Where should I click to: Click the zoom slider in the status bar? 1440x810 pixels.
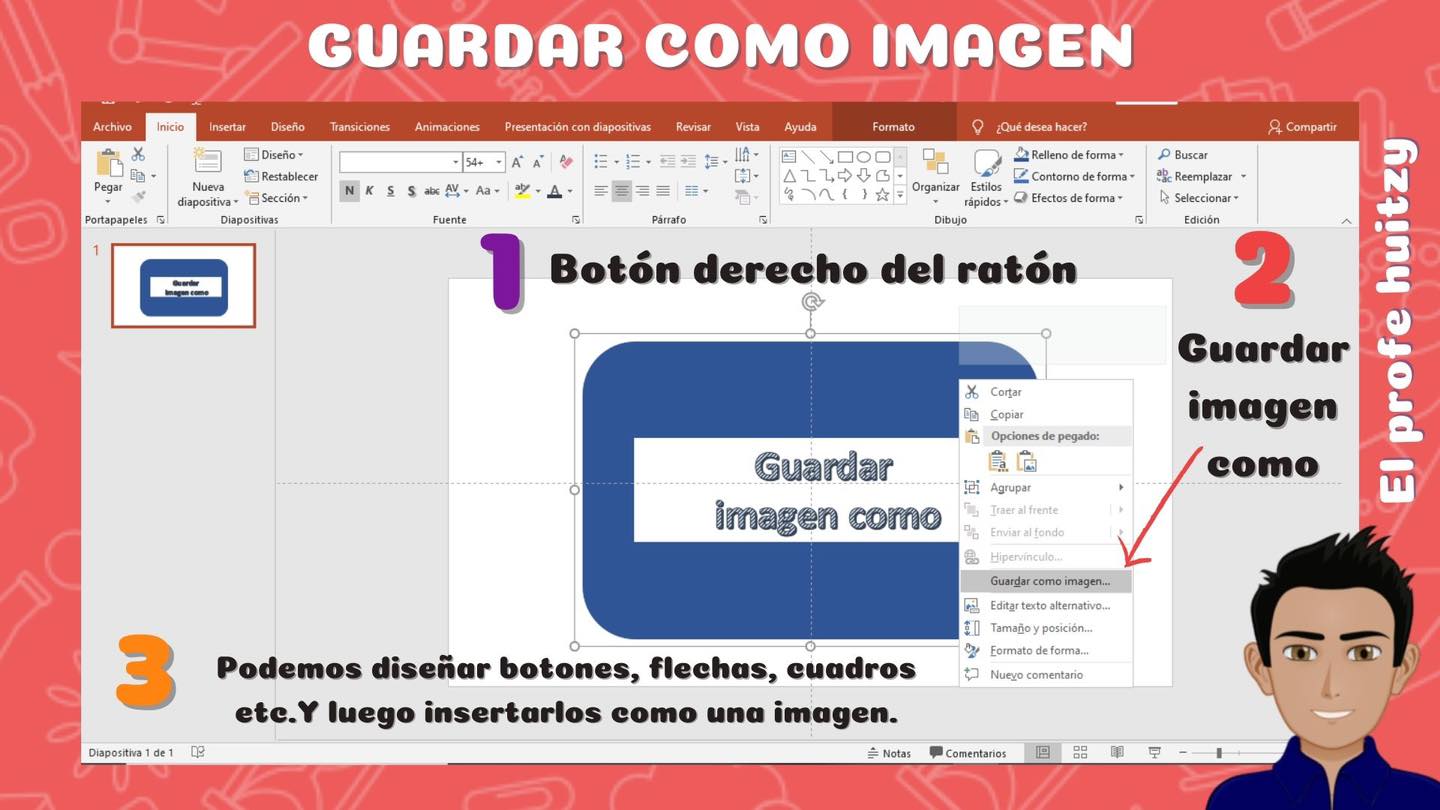click(x=1219, y=753)
